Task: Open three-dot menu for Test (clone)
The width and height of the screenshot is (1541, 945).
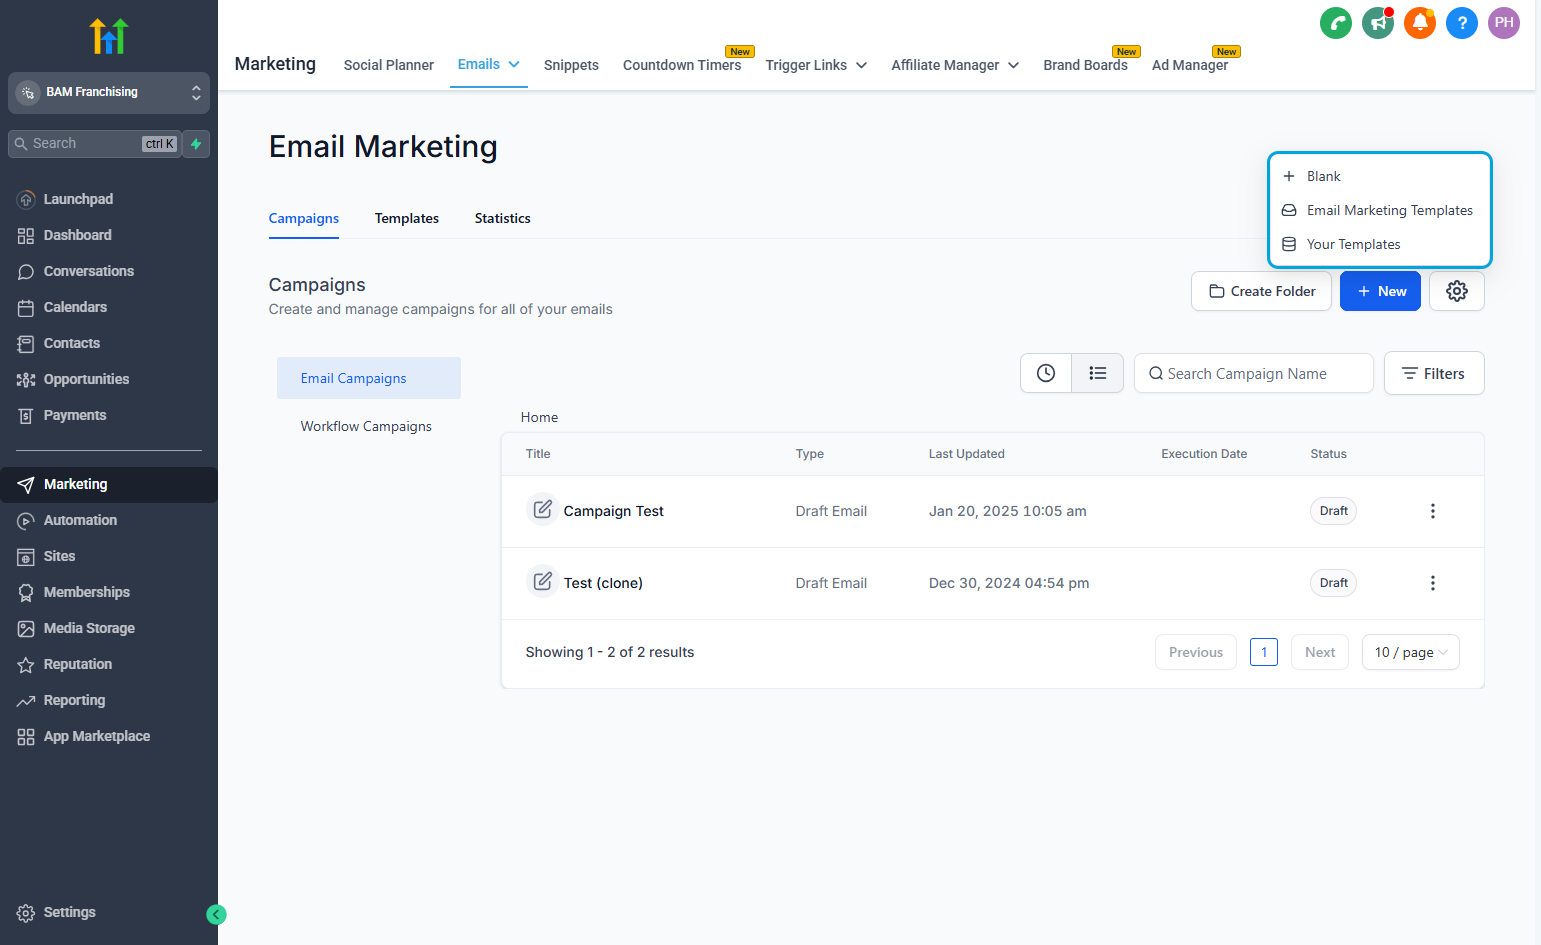Action: [1433, 583]
